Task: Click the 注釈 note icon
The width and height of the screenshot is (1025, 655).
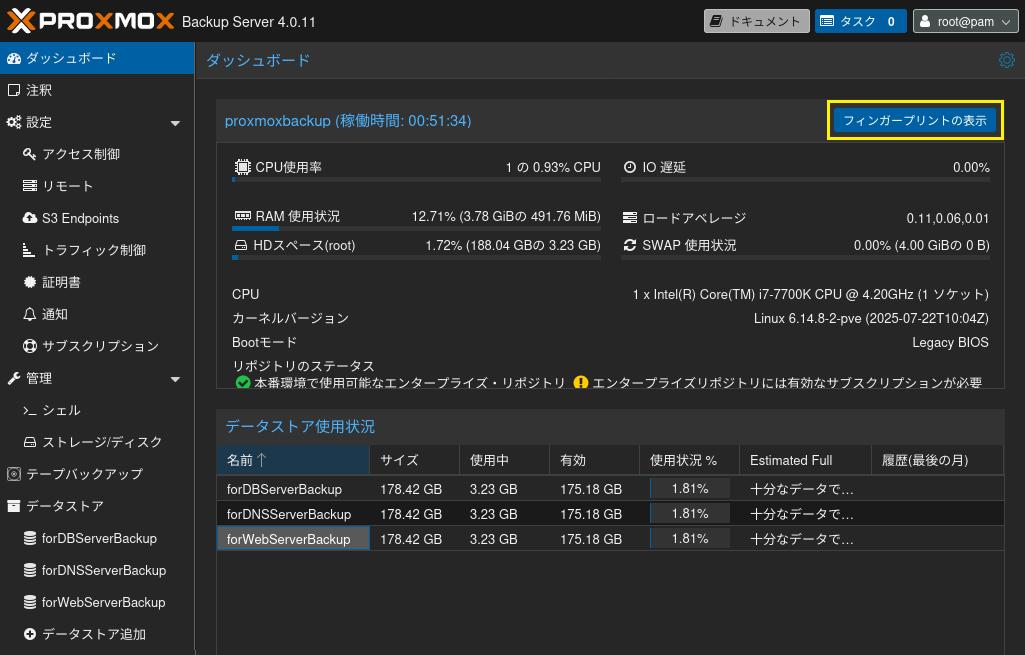Action: 14,90
